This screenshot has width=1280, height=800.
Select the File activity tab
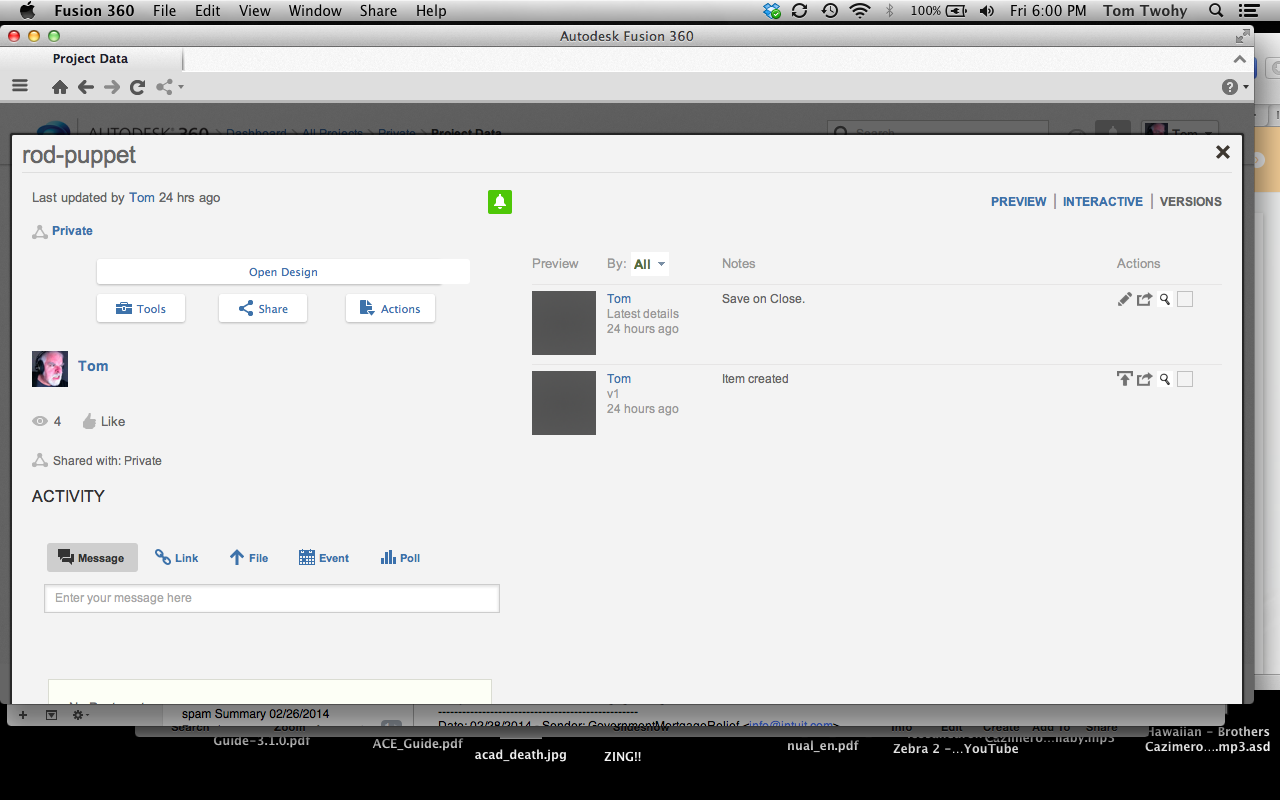[249, 558]
